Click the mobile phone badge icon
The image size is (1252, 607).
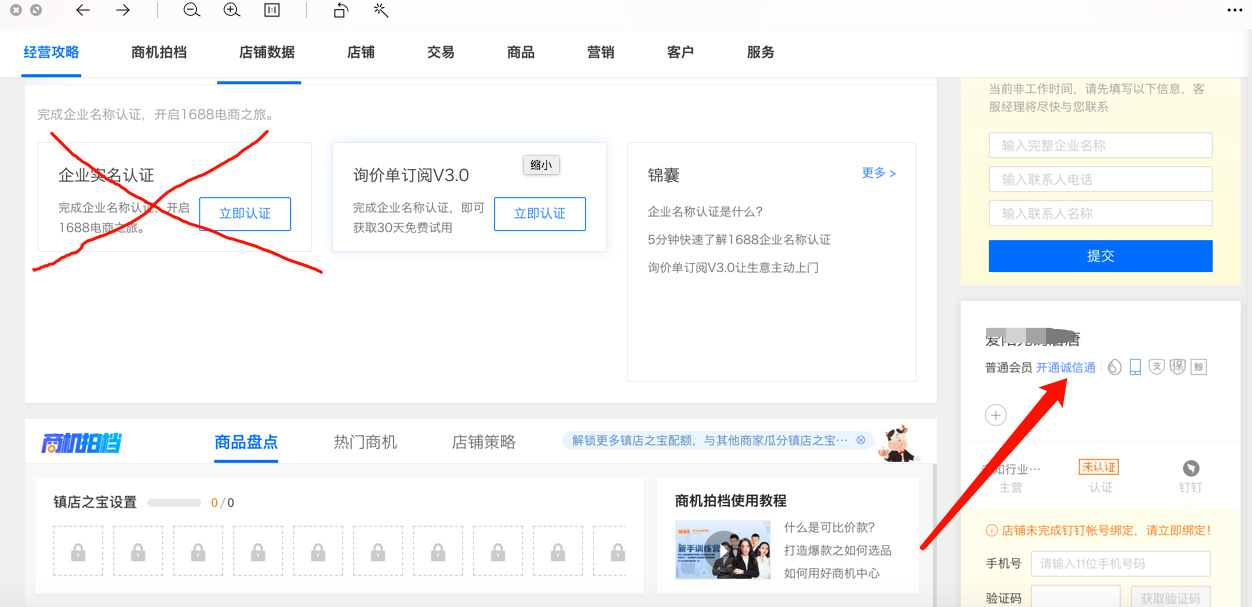(1135, 367)
